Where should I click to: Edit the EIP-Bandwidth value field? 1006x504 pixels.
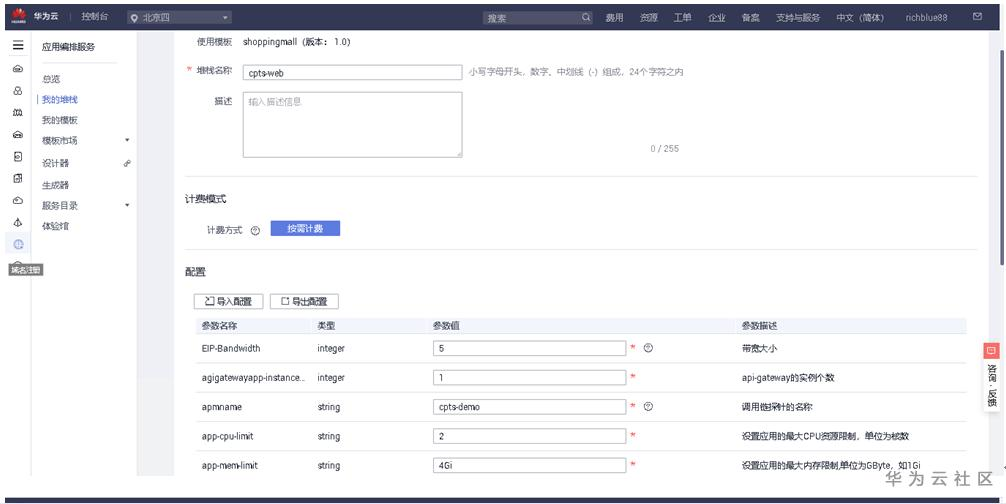pos(529,348)
